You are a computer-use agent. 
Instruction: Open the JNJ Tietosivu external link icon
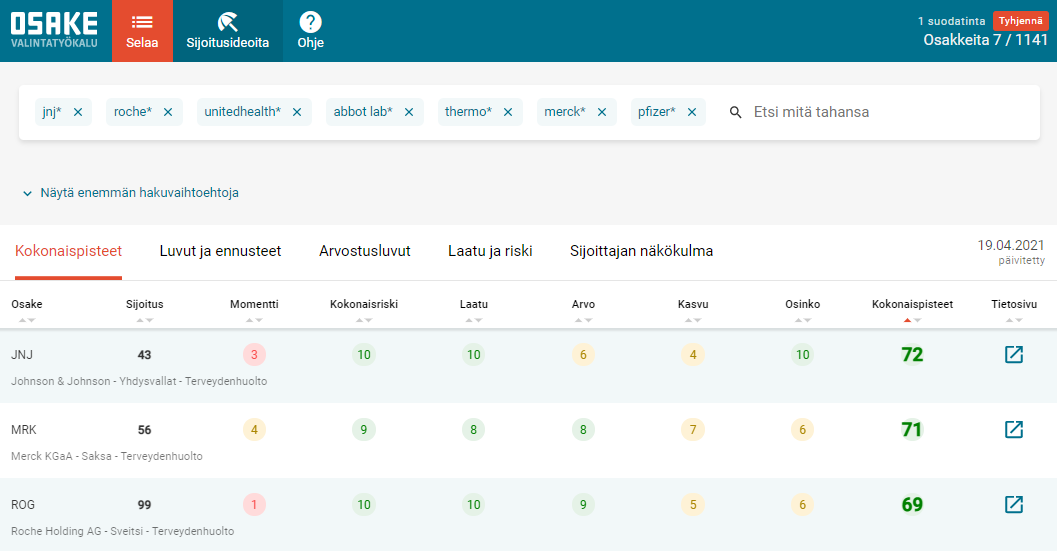click(x=1013, y=354)
